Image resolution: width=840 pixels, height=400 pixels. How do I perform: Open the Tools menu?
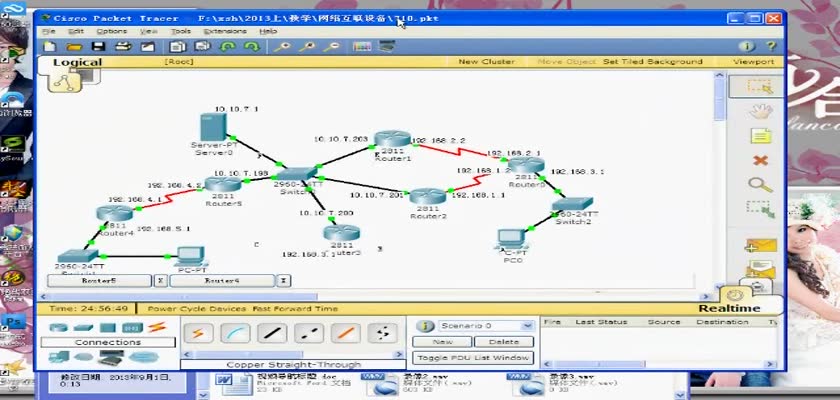(181, 32)
